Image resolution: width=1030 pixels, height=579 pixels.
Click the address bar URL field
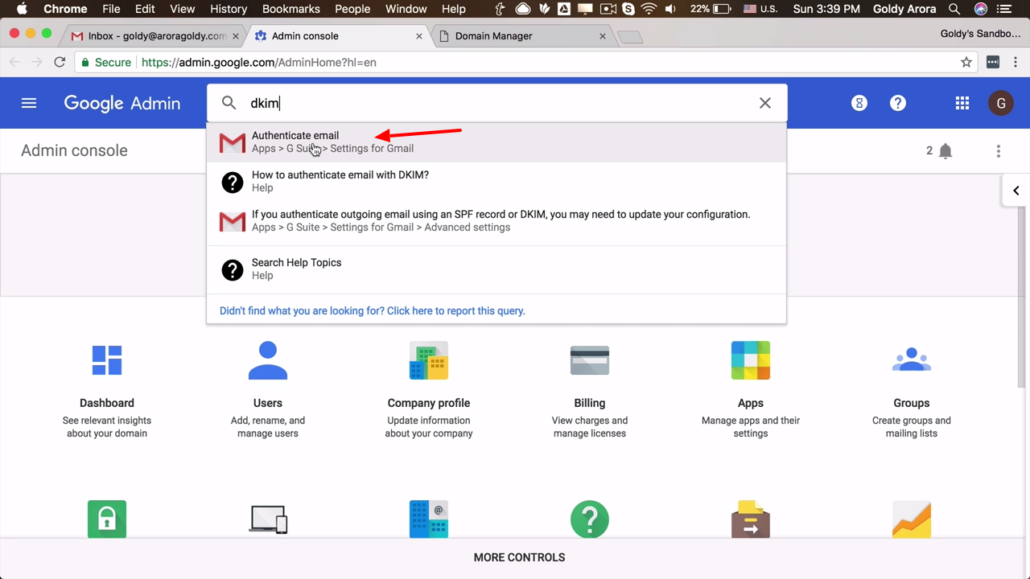[526, 62]
